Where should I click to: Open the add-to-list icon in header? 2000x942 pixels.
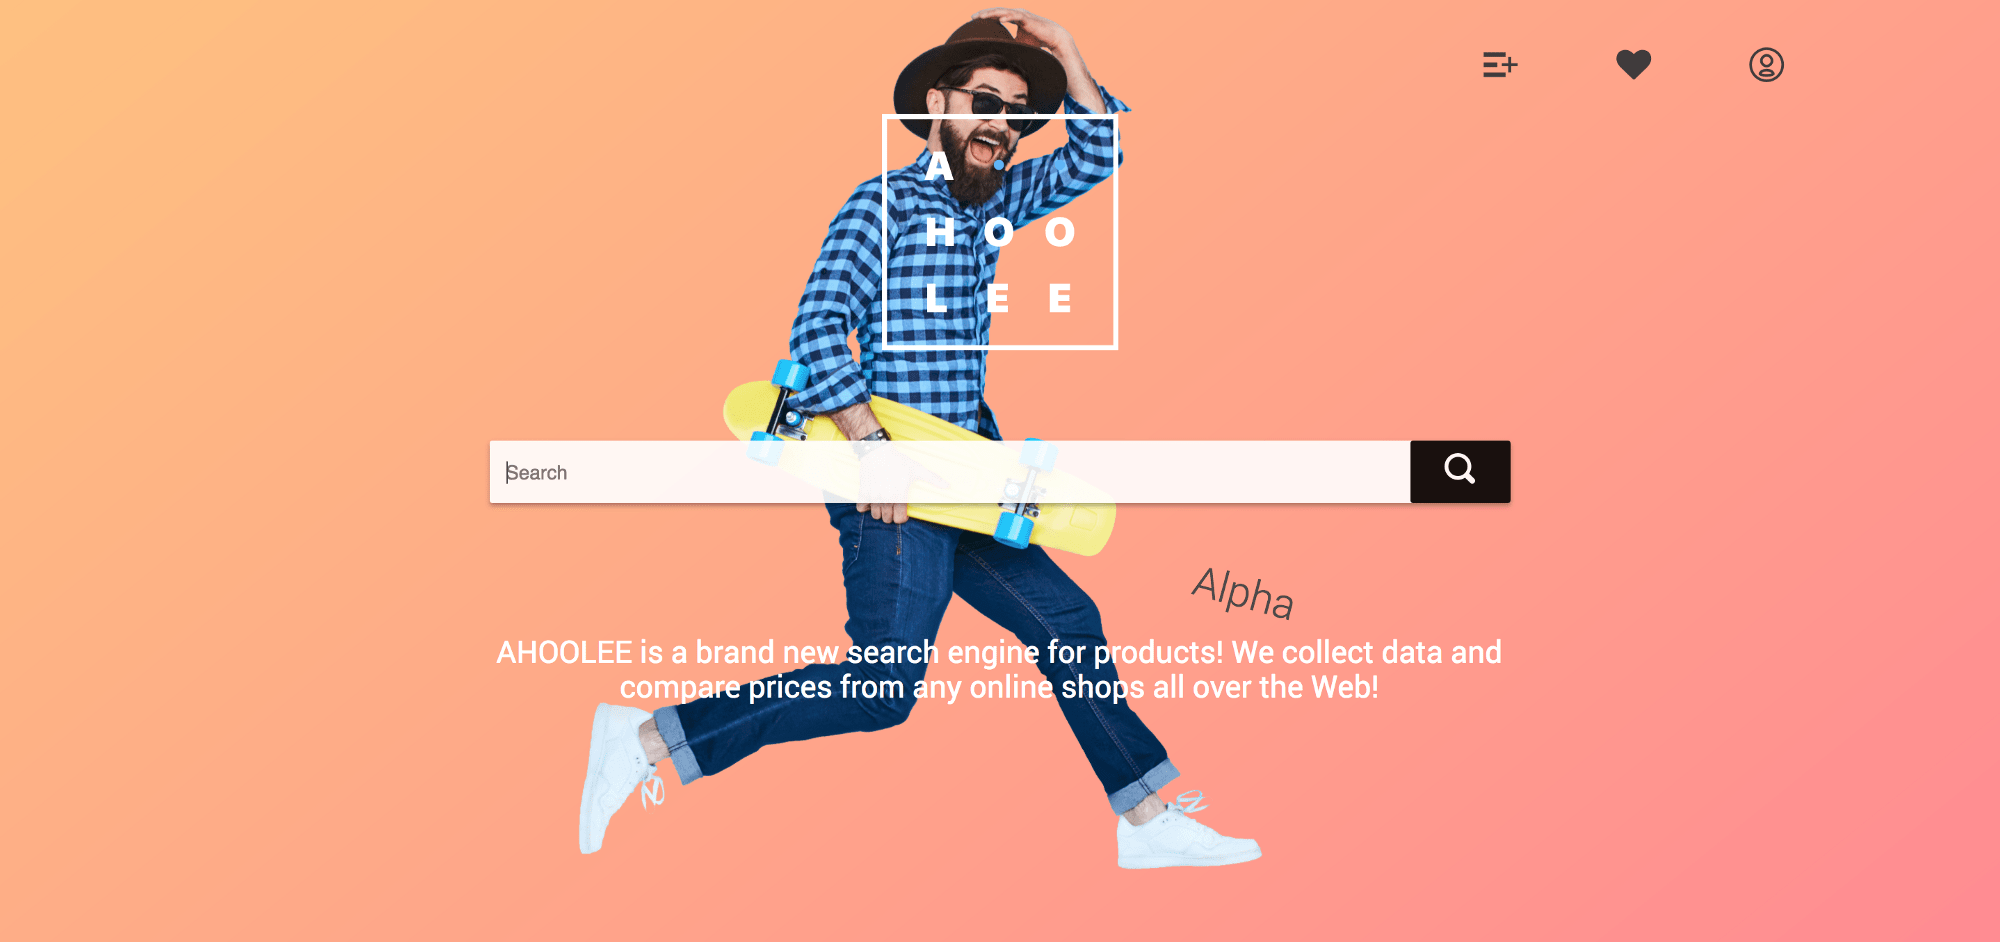point(1500,65)
